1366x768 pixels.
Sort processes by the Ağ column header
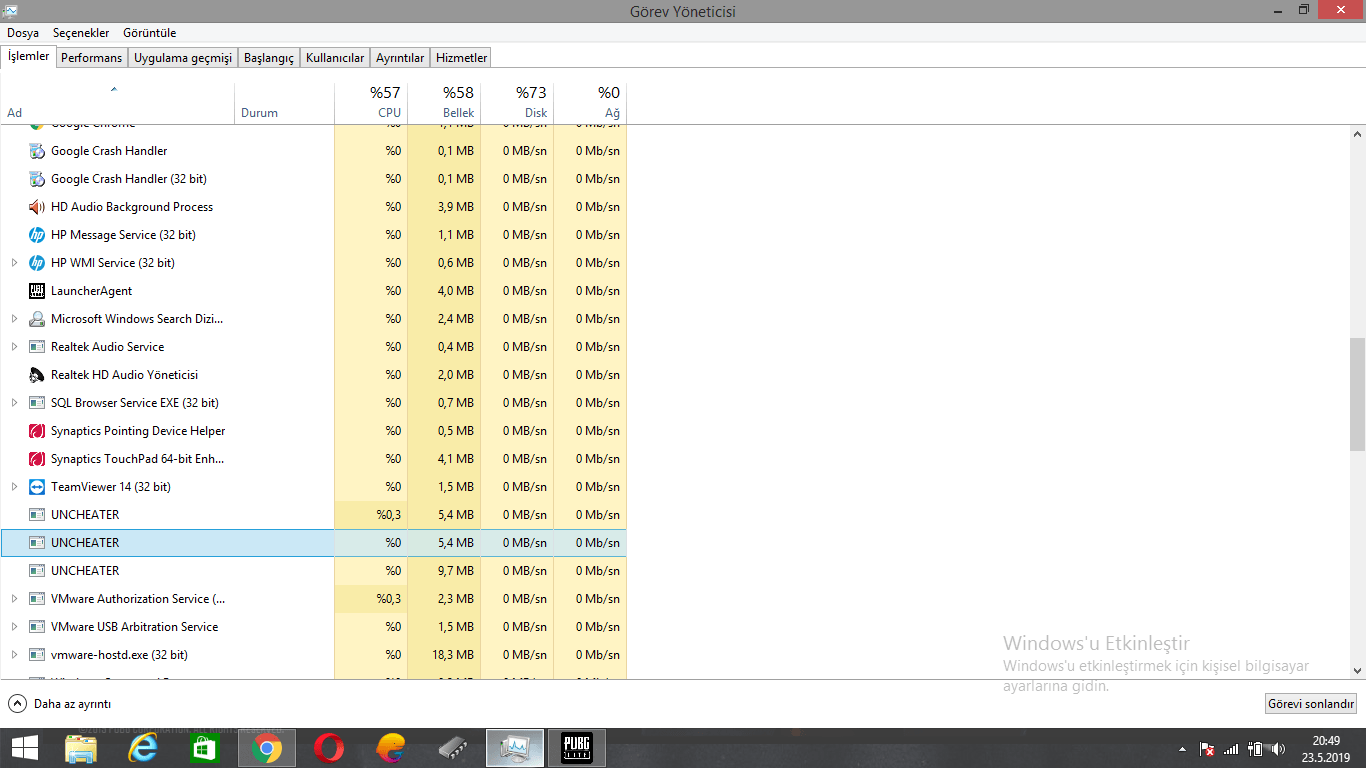(x=590, y=102)
